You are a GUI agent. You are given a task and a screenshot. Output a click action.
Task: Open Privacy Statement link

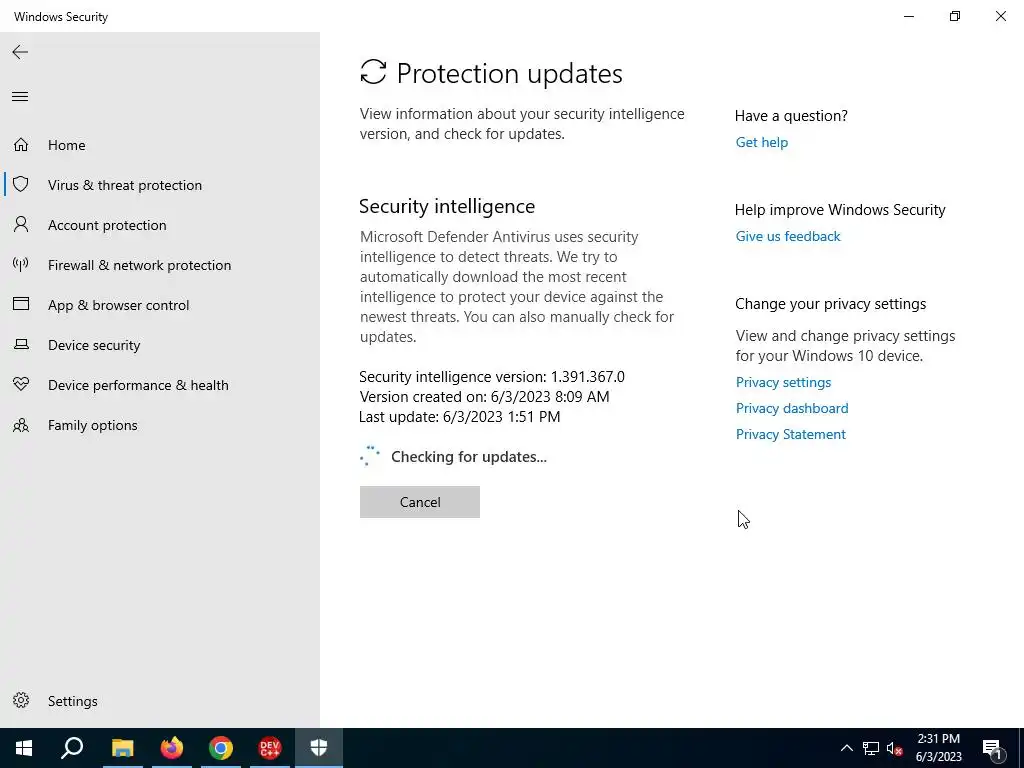click(790, 434)
